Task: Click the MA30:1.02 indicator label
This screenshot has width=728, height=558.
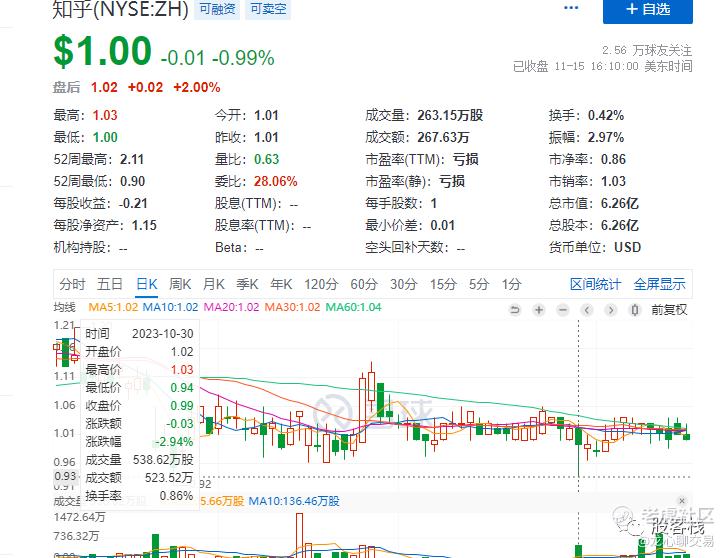Action: 292,307
